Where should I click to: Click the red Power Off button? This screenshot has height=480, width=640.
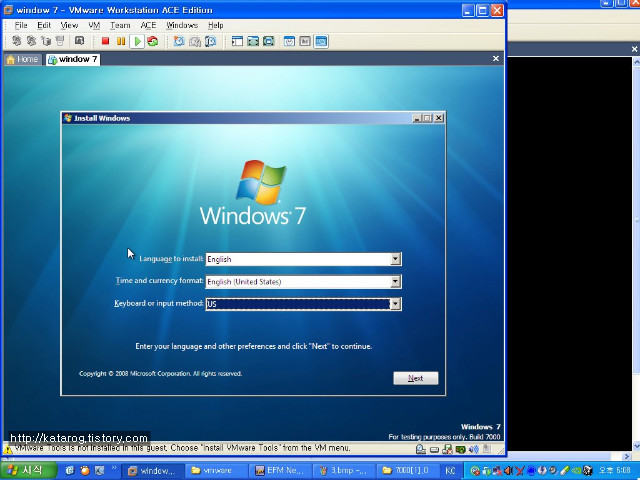pos(105,41)
